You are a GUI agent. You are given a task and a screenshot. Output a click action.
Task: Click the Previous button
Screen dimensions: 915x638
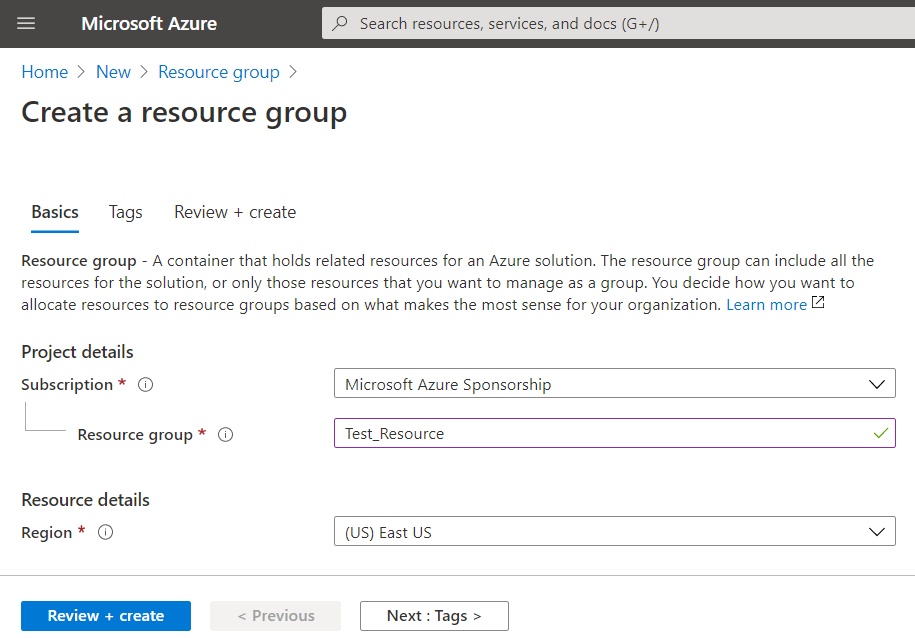click(x=275, y=616)
